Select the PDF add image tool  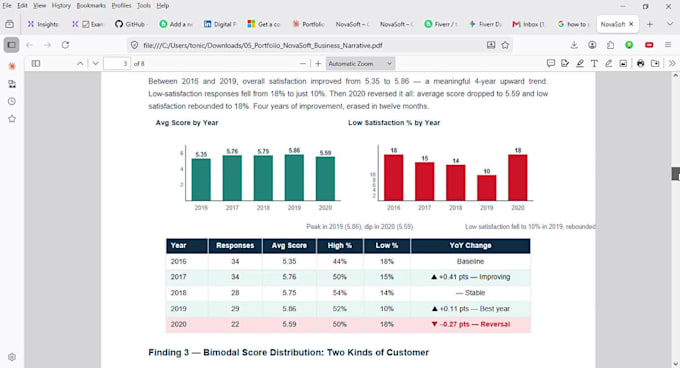pos(623,64)
